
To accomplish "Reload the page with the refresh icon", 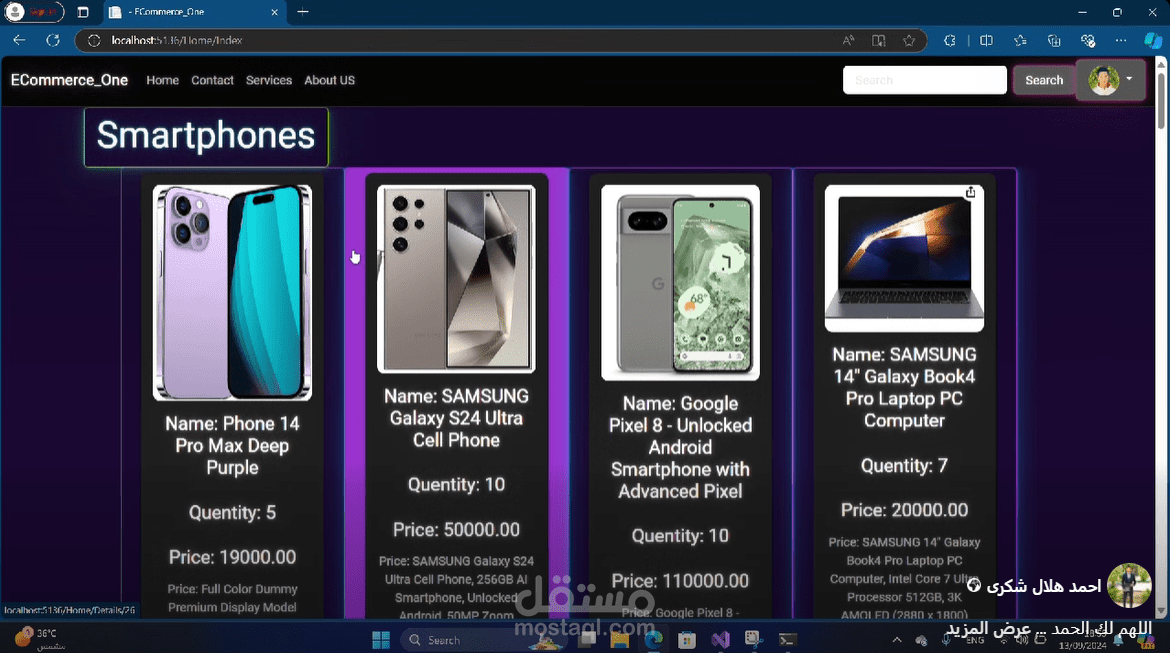I will 53,40.
